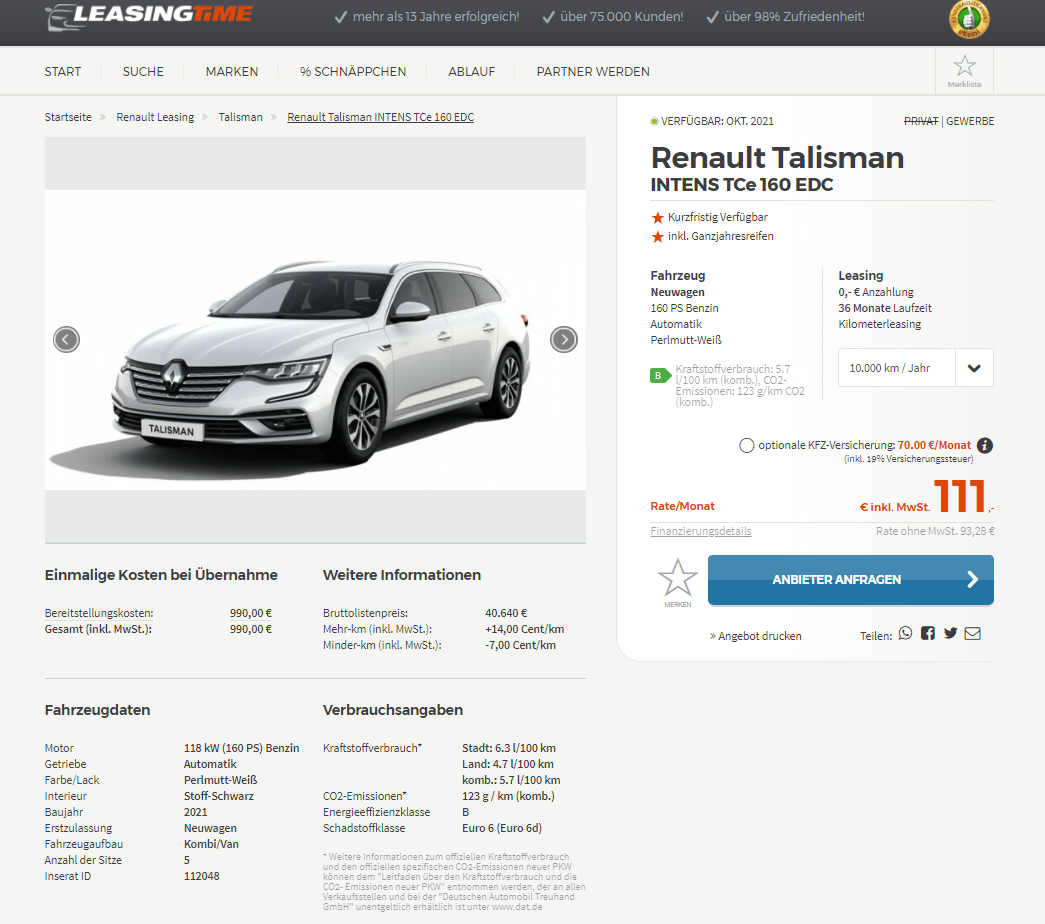
Task: Open Finanzierungsdetails link
Action: pyautogui.click(x=700, y=531)
